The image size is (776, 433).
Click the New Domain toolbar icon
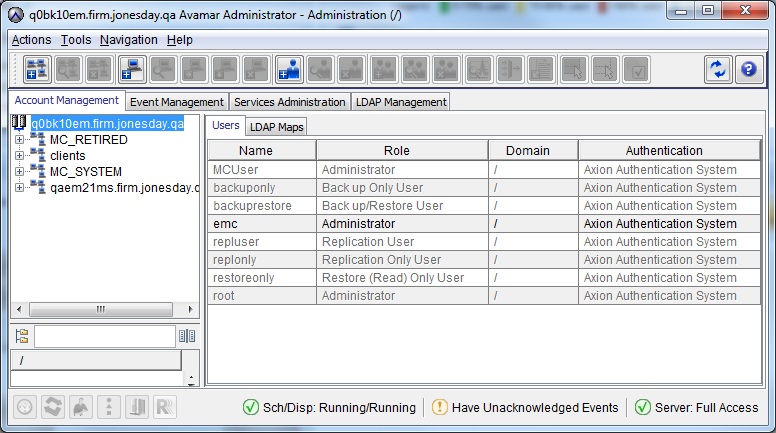point(37,69)
